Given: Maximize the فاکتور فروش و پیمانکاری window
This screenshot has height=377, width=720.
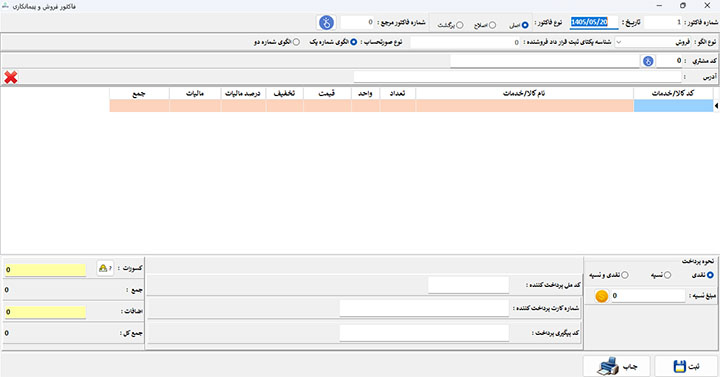Looking at the screenshot, I should (x=683, y=6).
